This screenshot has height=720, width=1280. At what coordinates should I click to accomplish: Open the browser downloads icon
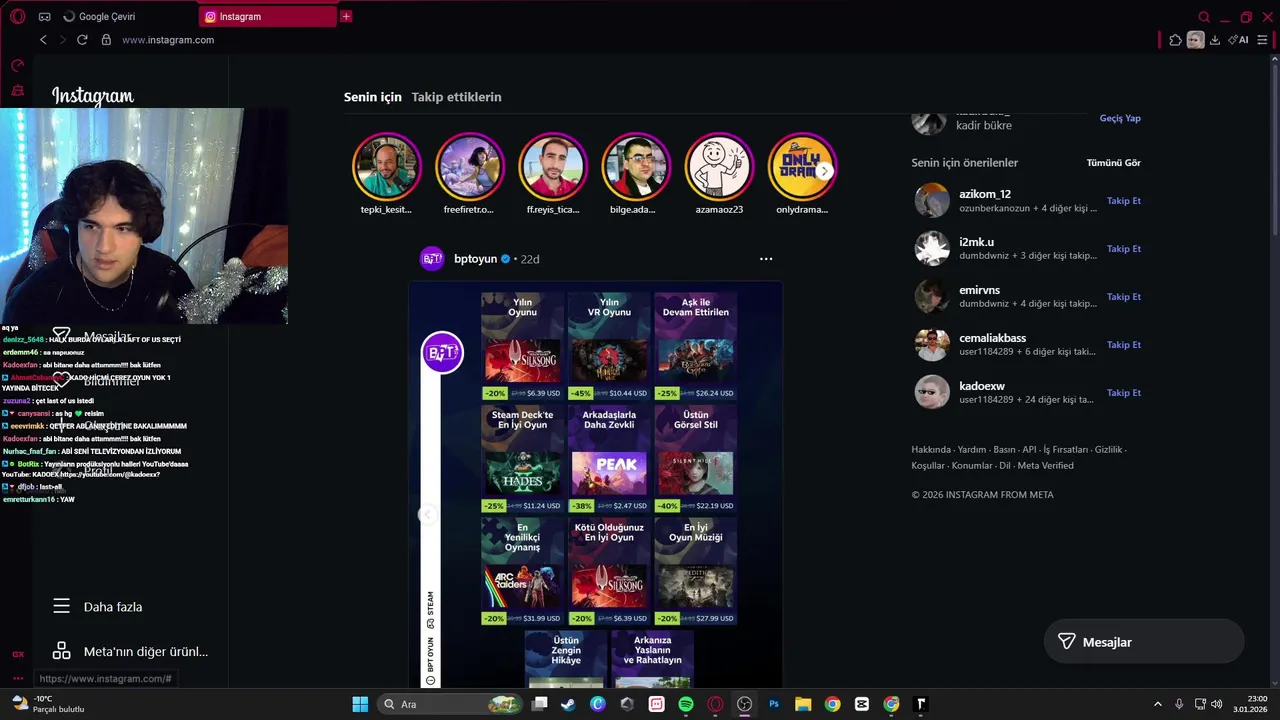point(1215,40)
